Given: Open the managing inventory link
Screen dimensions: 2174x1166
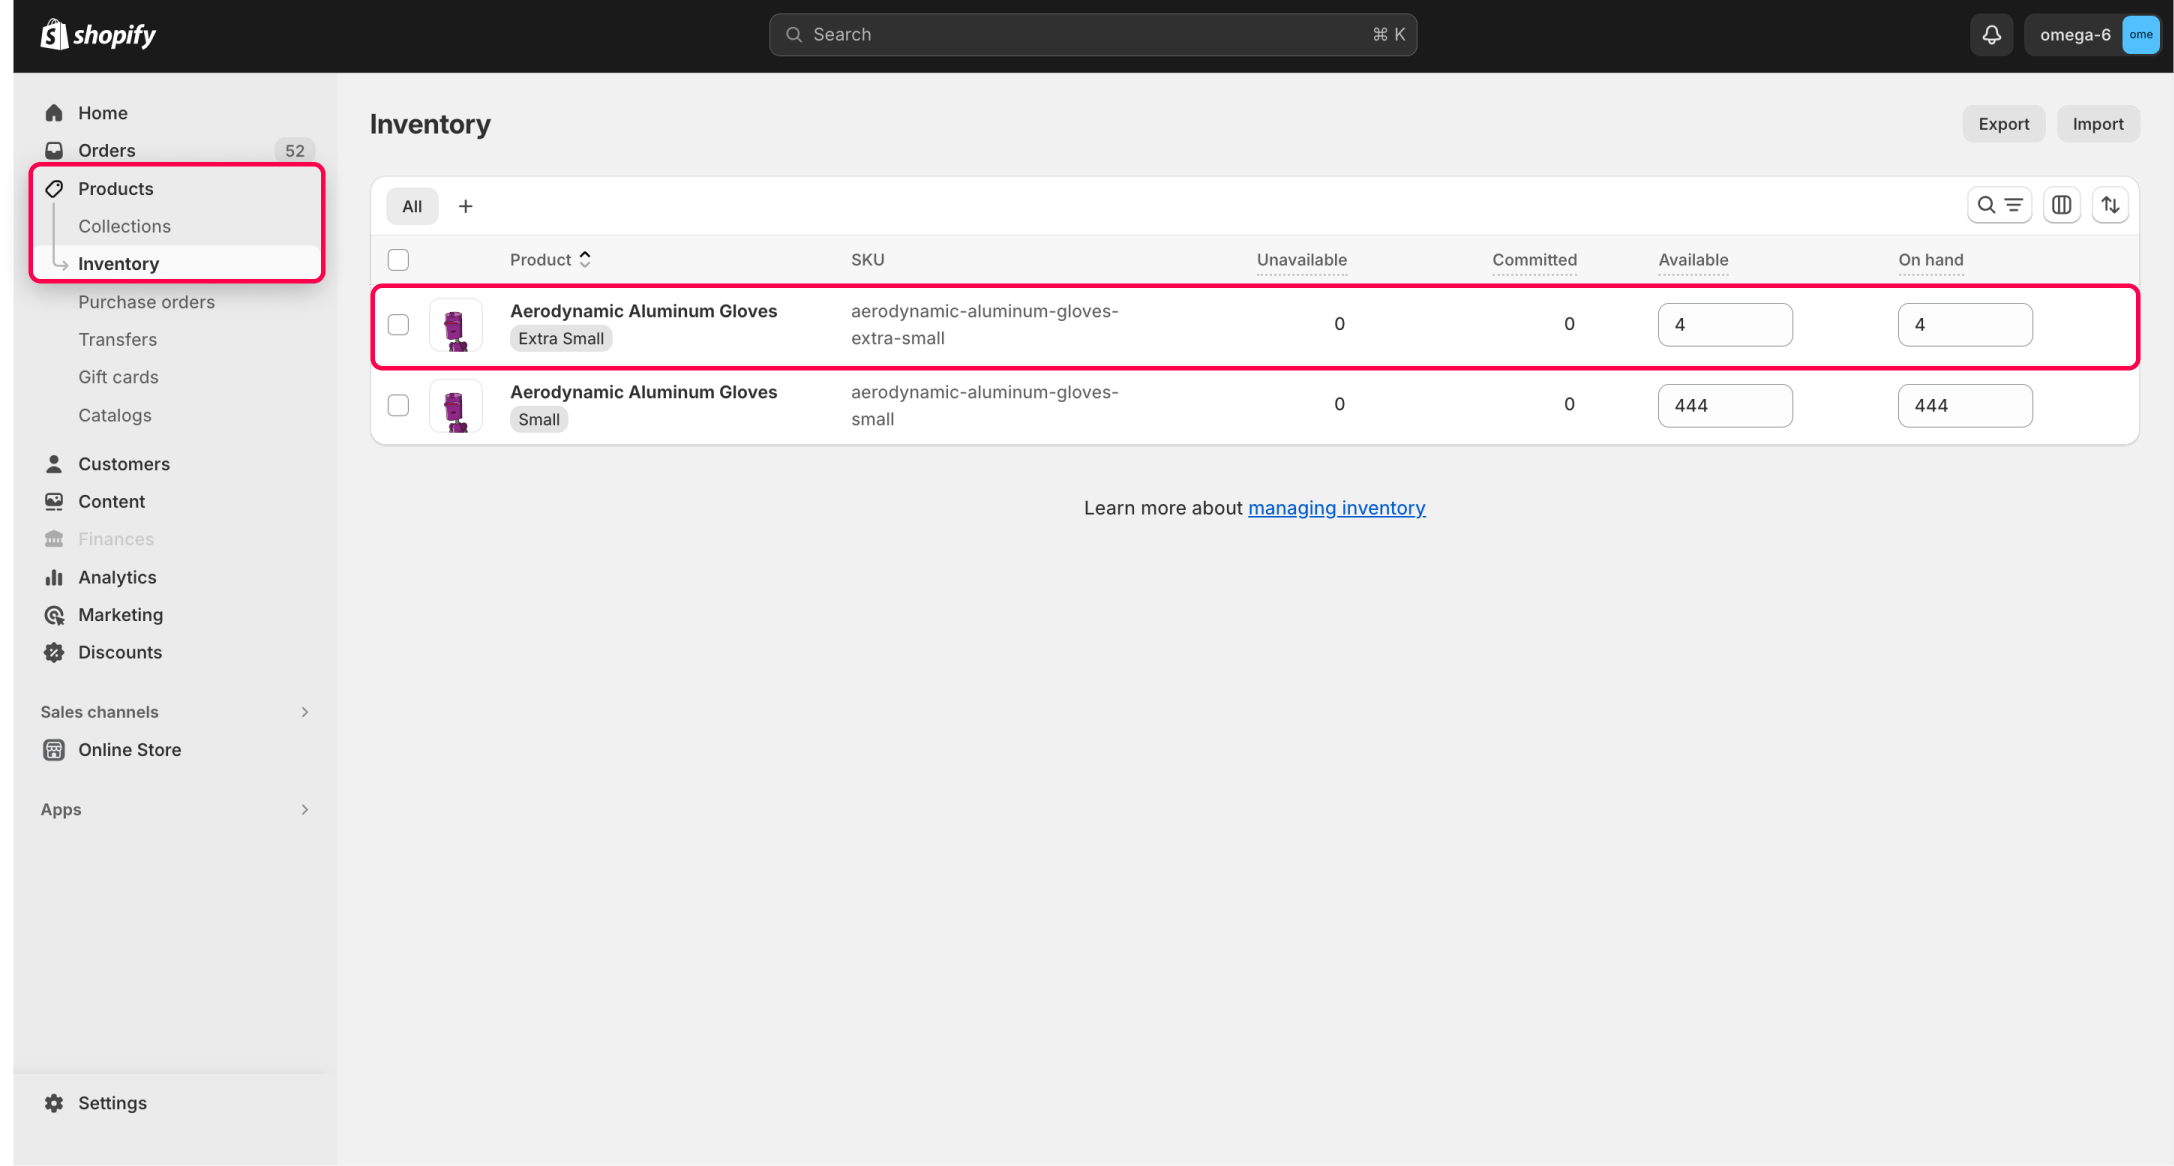Looking at the screenshot, I should [1336, 508].
